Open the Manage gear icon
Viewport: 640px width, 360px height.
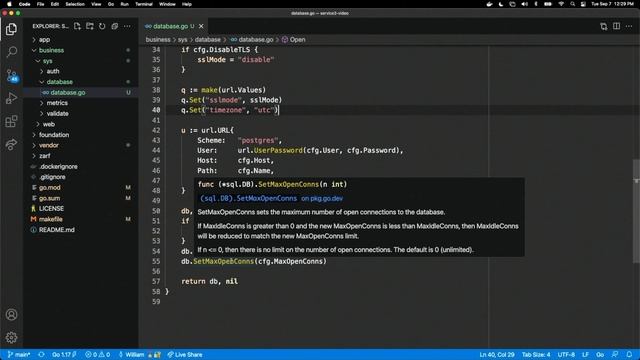coord(11,338)
